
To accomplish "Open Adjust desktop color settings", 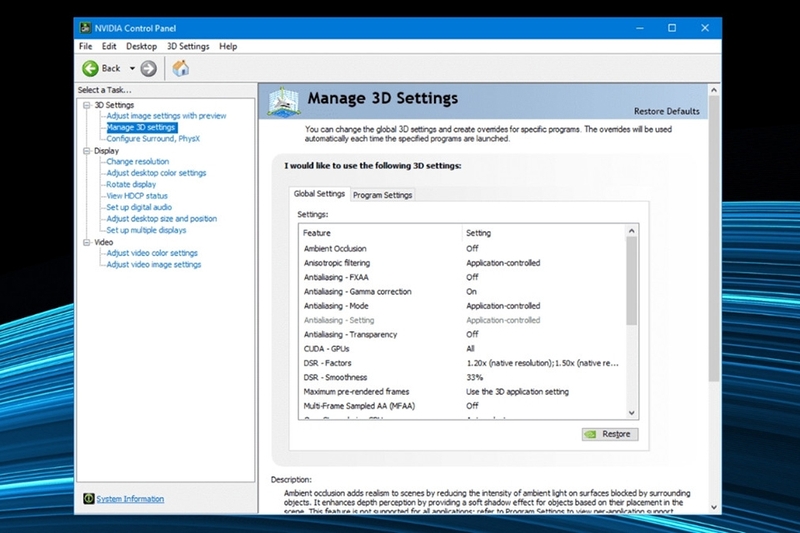I will point(156,173).
